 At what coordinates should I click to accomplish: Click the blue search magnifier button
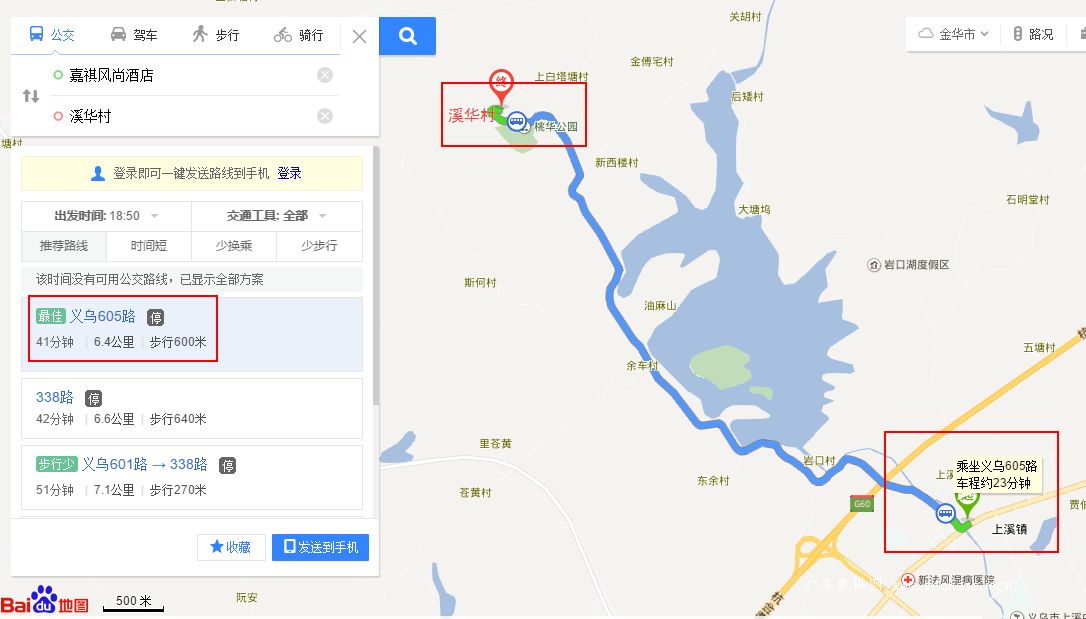407,36
